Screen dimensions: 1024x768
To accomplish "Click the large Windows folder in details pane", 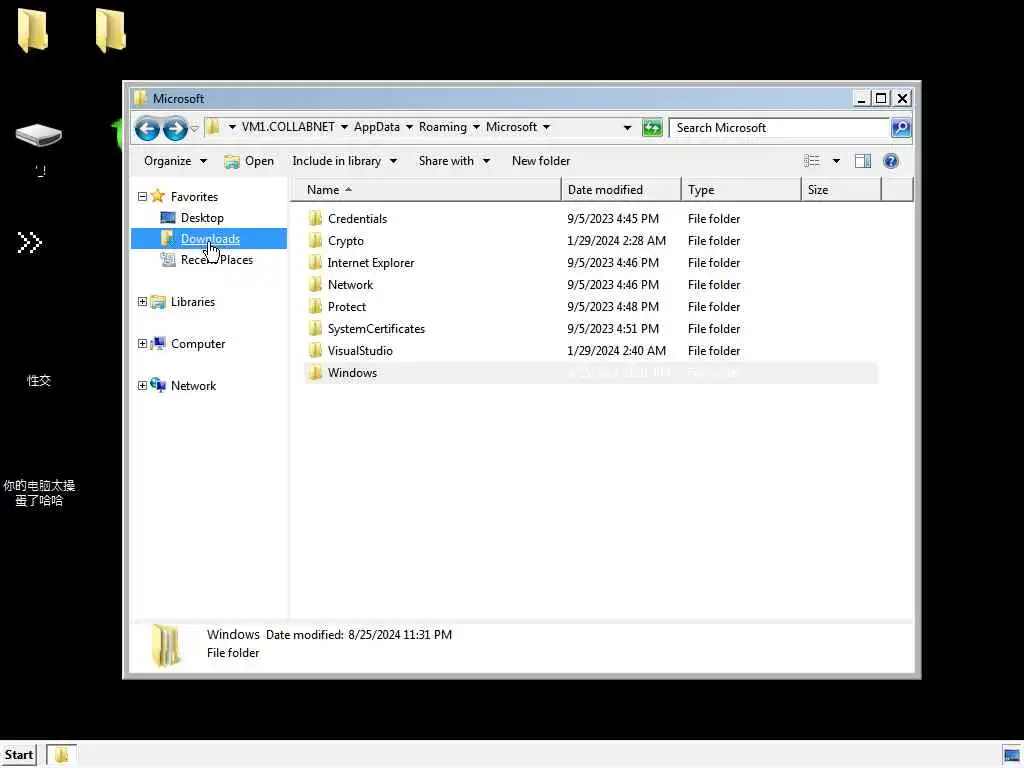I will point(167,645).
